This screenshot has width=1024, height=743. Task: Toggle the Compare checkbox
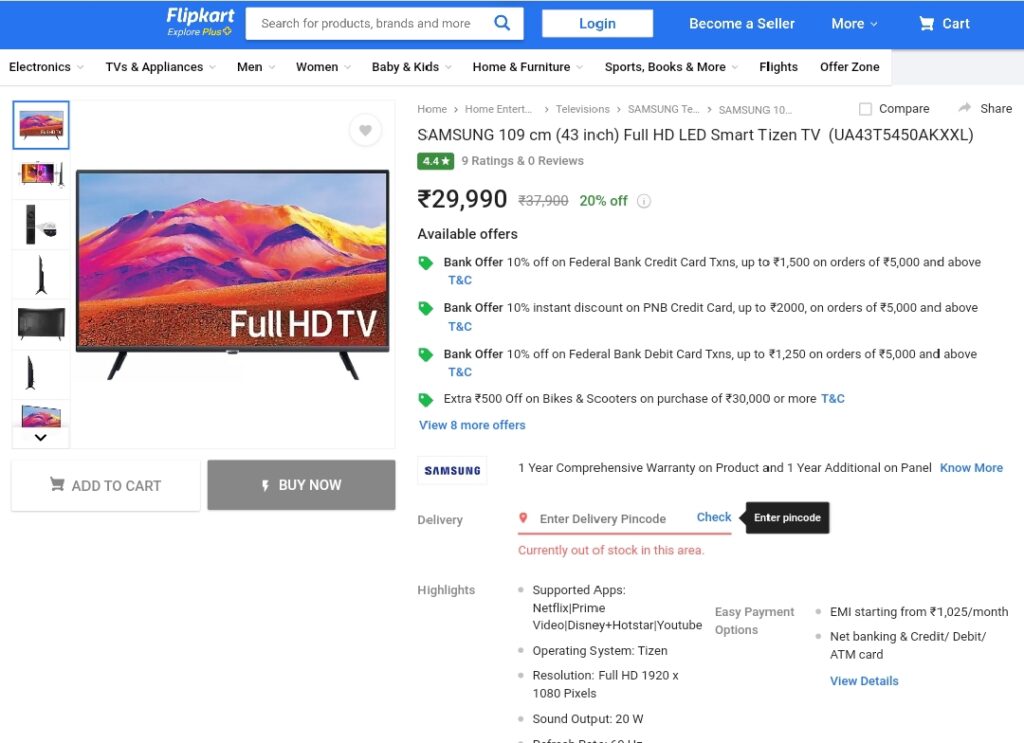(865, 109)
